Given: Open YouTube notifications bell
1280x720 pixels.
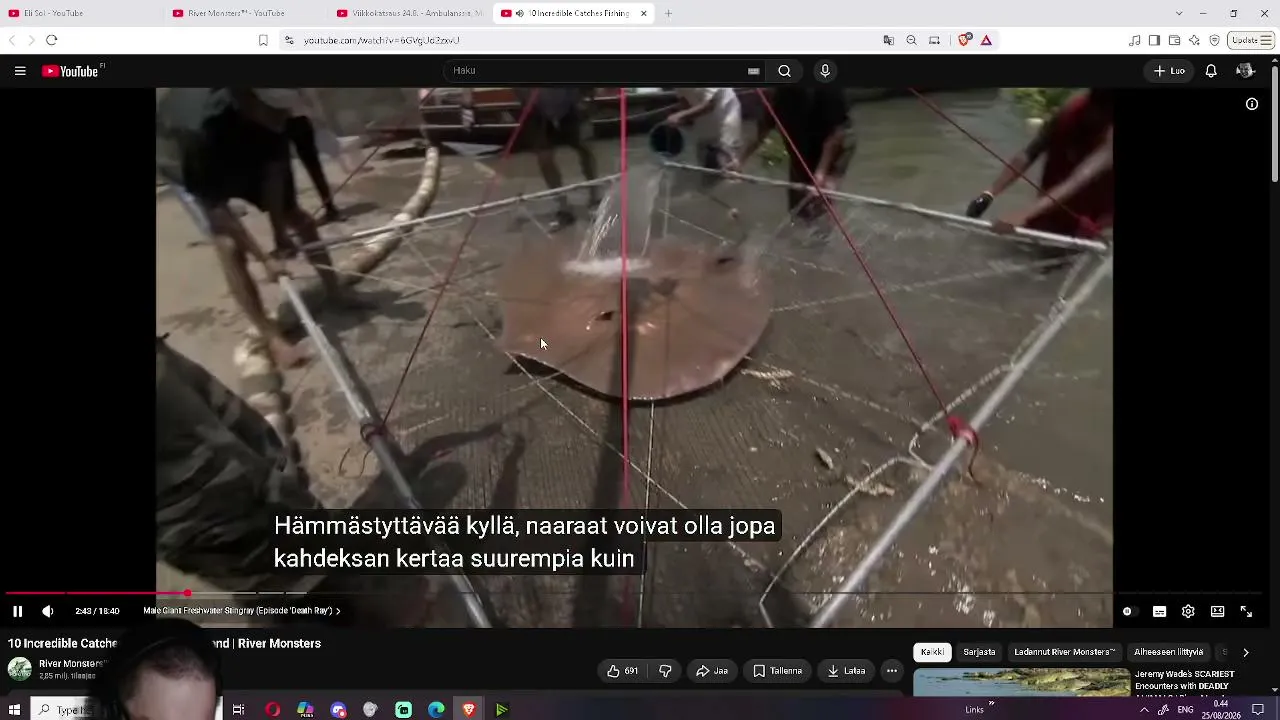Looking at the screenshot, I should coord(1211,71).
